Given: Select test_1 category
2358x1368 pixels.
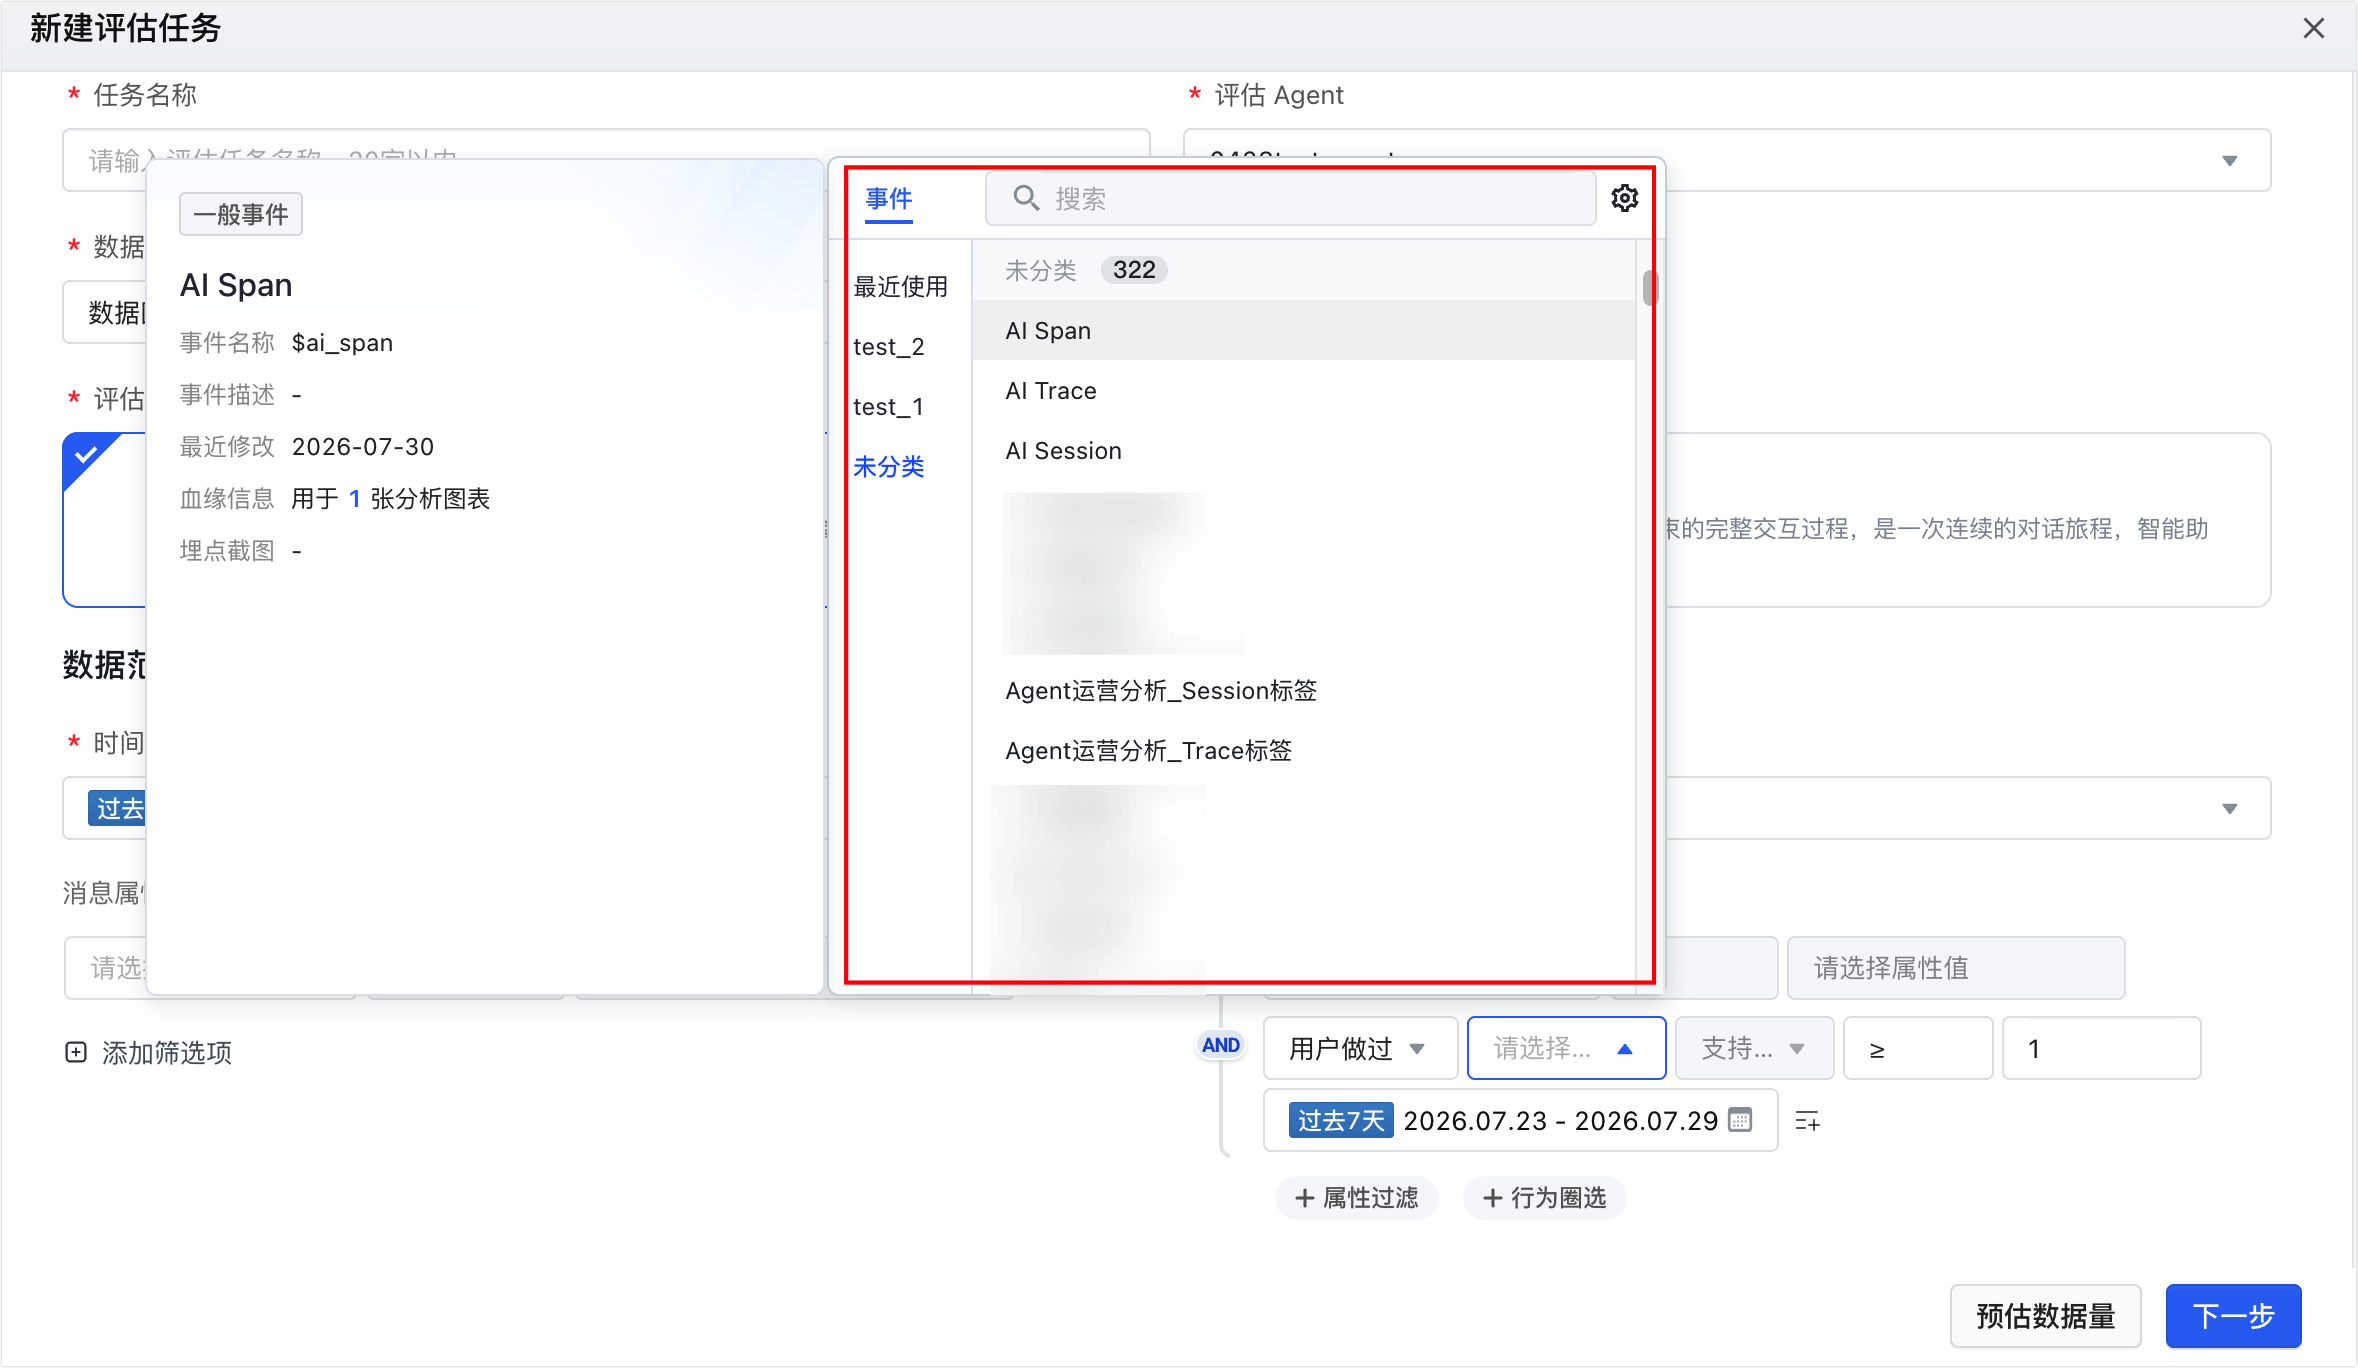Looking at the screenshot, I should click(x=888, y=406).
